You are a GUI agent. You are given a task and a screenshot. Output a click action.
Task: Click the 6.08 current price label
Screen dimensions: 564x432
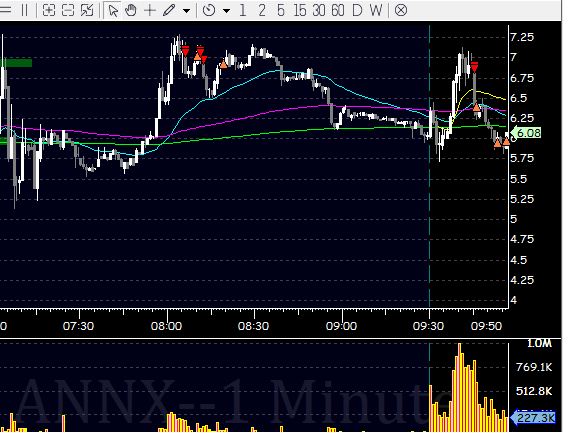(x=526, y=133)
